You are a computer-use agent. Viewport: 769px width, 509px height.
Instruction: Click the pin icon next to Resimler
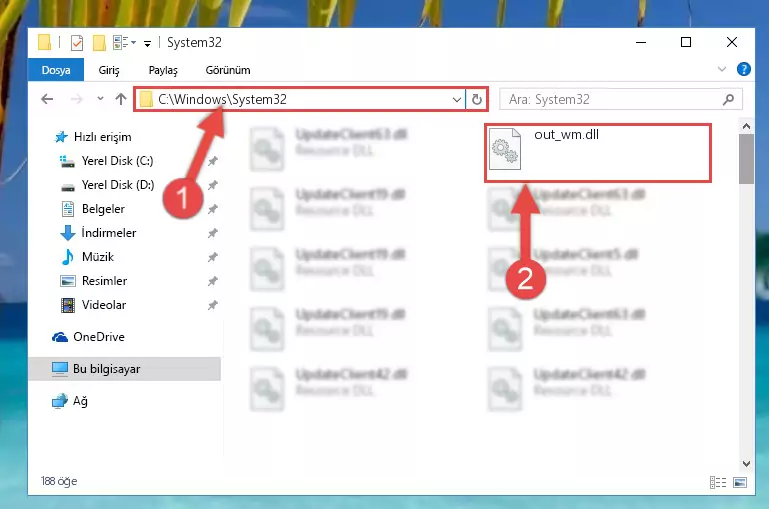coord(212,281)
